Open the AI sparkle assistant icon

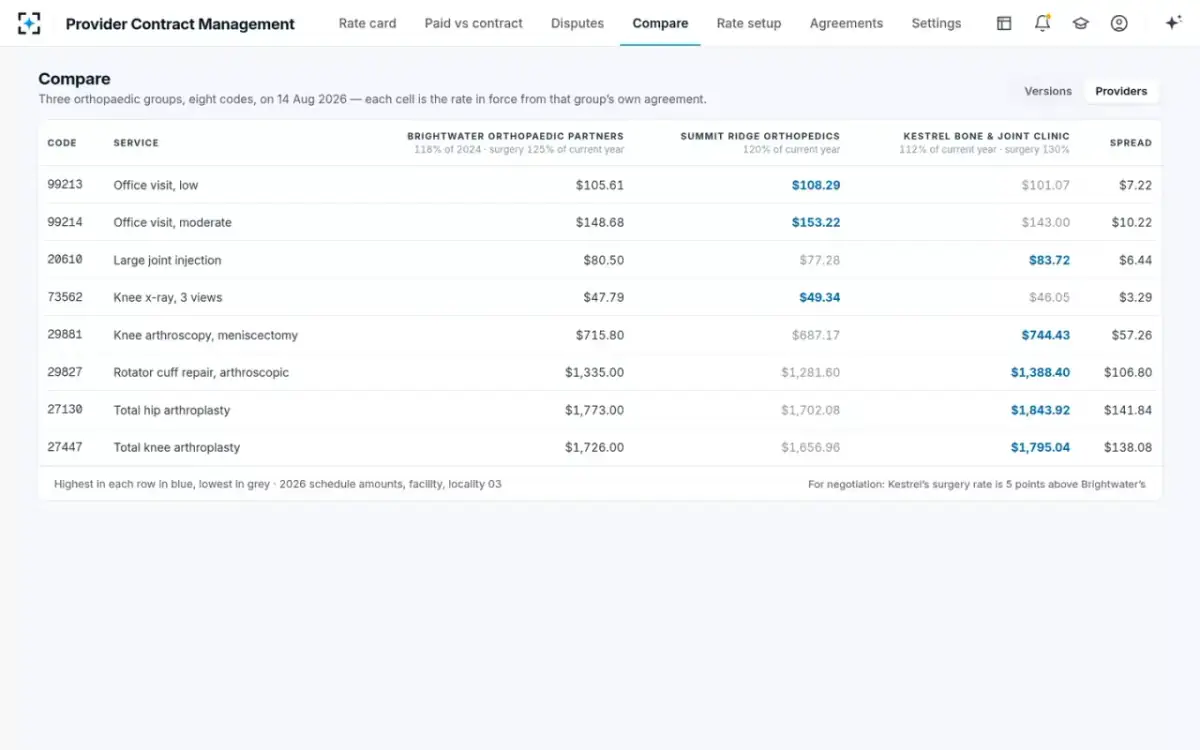point(1173,23)
